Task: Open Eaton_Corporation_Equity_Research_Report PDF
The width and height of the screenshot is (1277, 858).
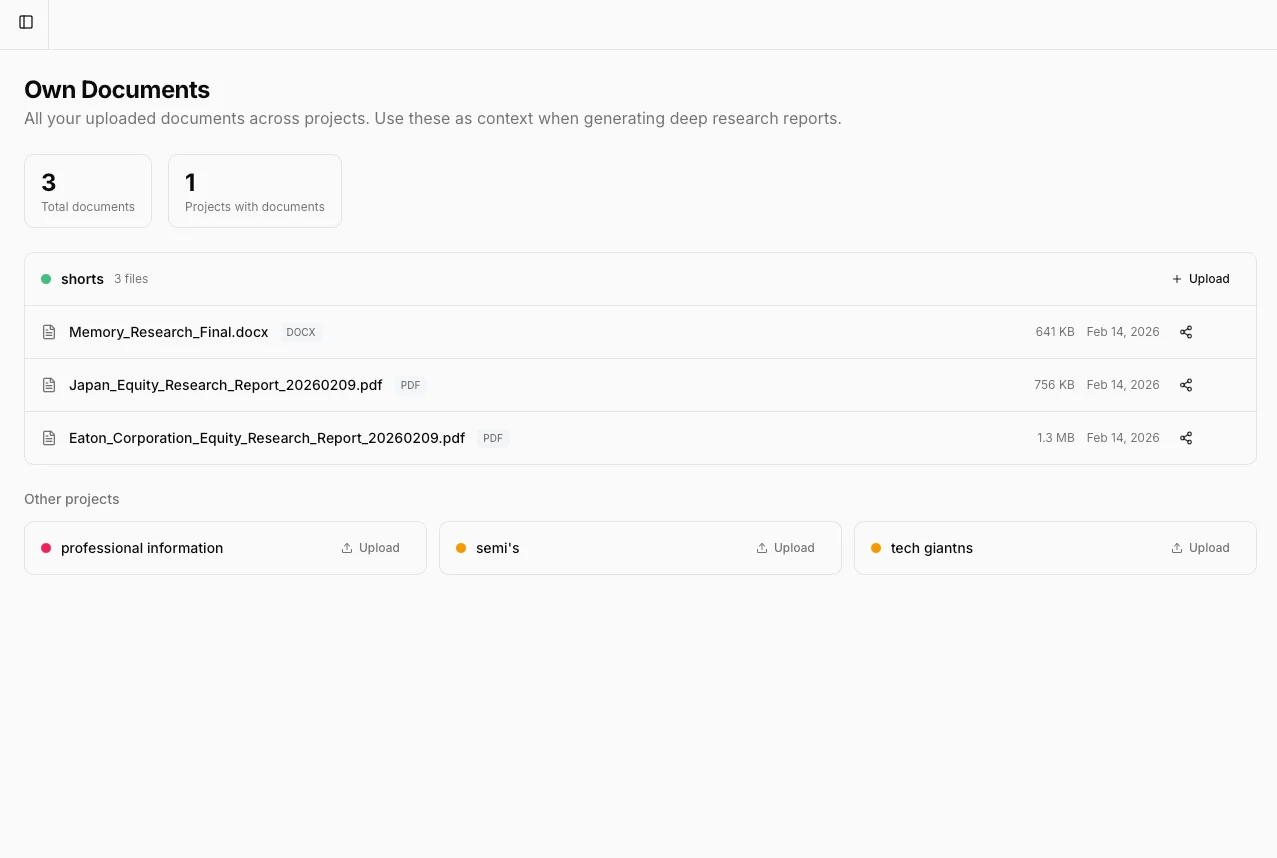Action: point(266,438)
